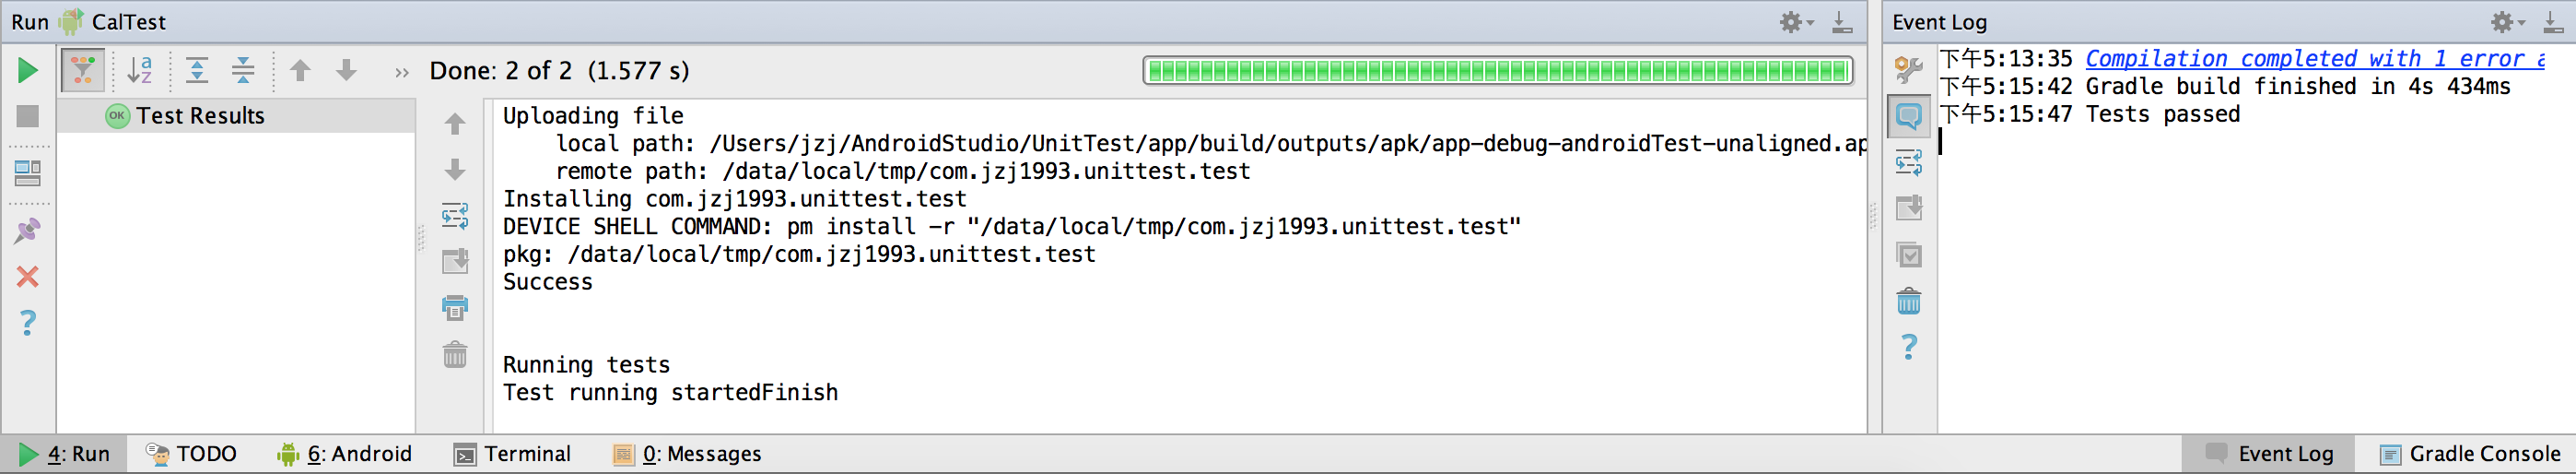
Task: Open Run panel gear settings dropdown
Action: pos(1795,22)
